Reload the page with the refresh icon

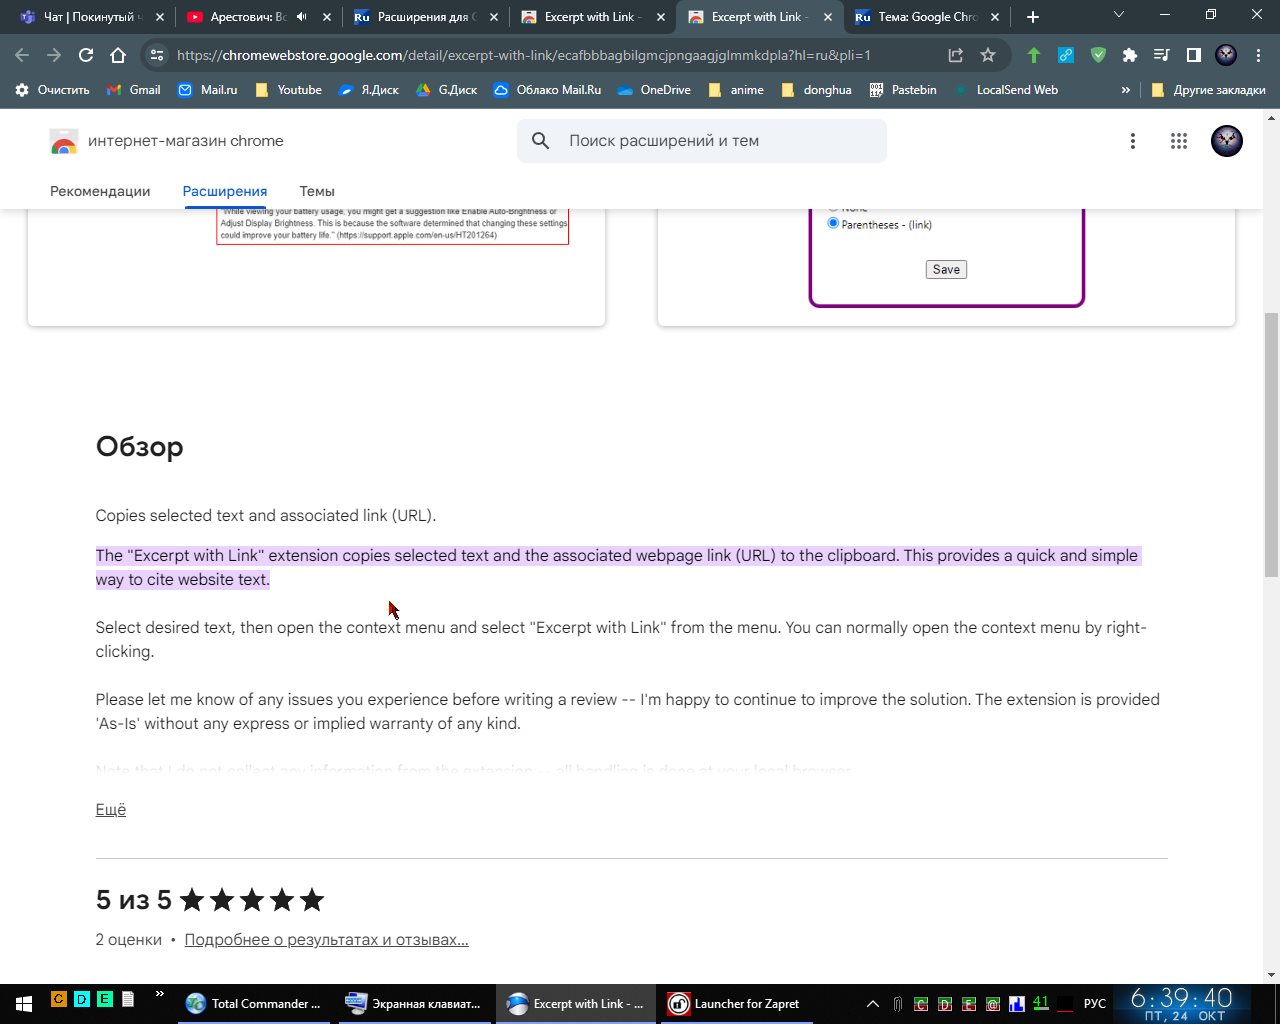click(x=86, y=56)
